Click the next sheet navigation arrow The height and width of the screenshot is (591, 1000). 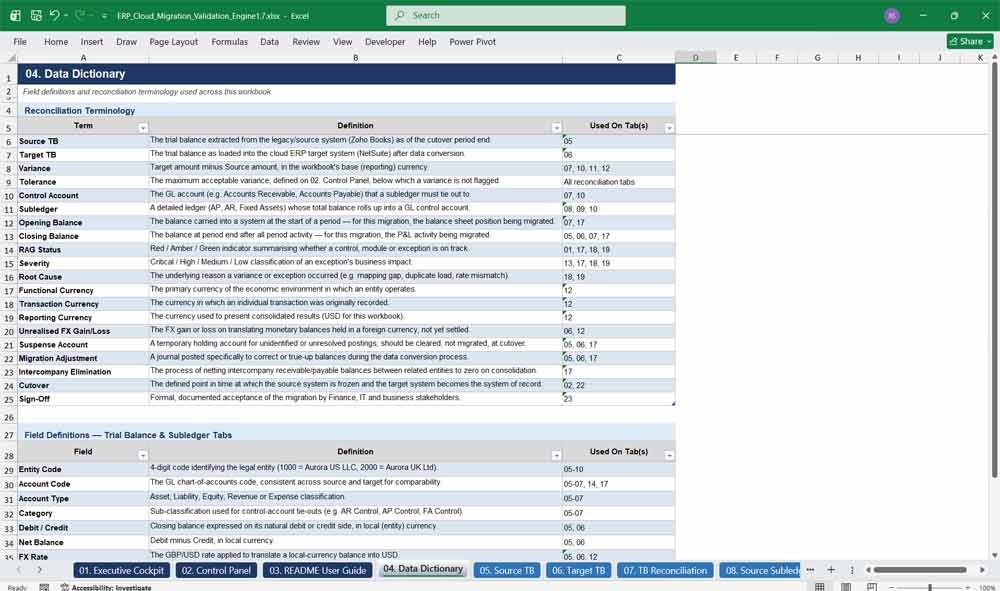(40, 570)
